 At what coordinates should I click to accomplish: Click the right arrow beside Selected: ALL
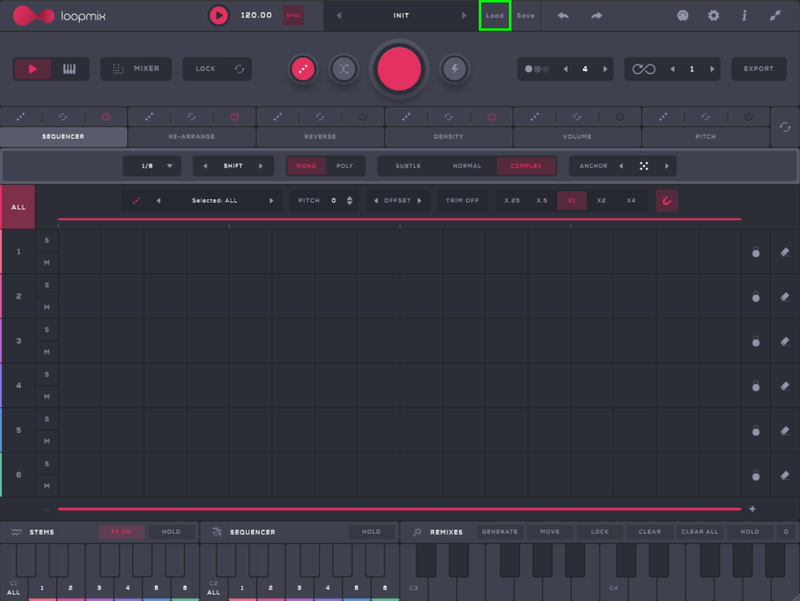point(271,201)
